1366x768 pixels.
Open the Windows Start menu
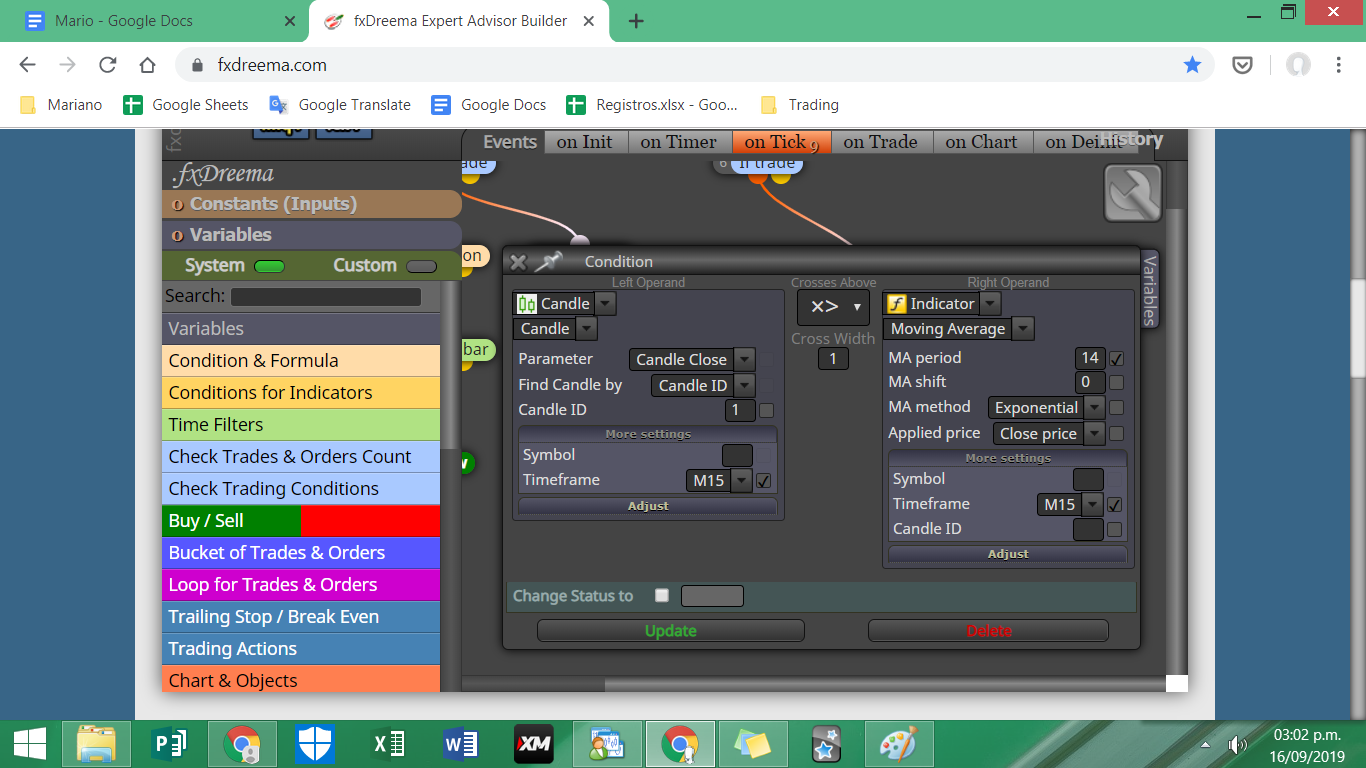pyautogui.click(x=29, y=744)
